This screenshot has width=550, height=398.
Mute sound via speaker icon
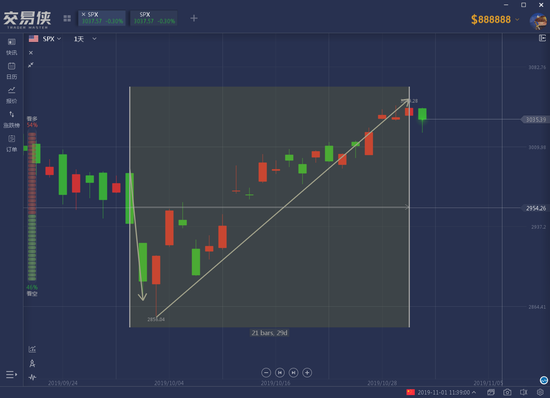pyautogui.click(x=524, y=392)
